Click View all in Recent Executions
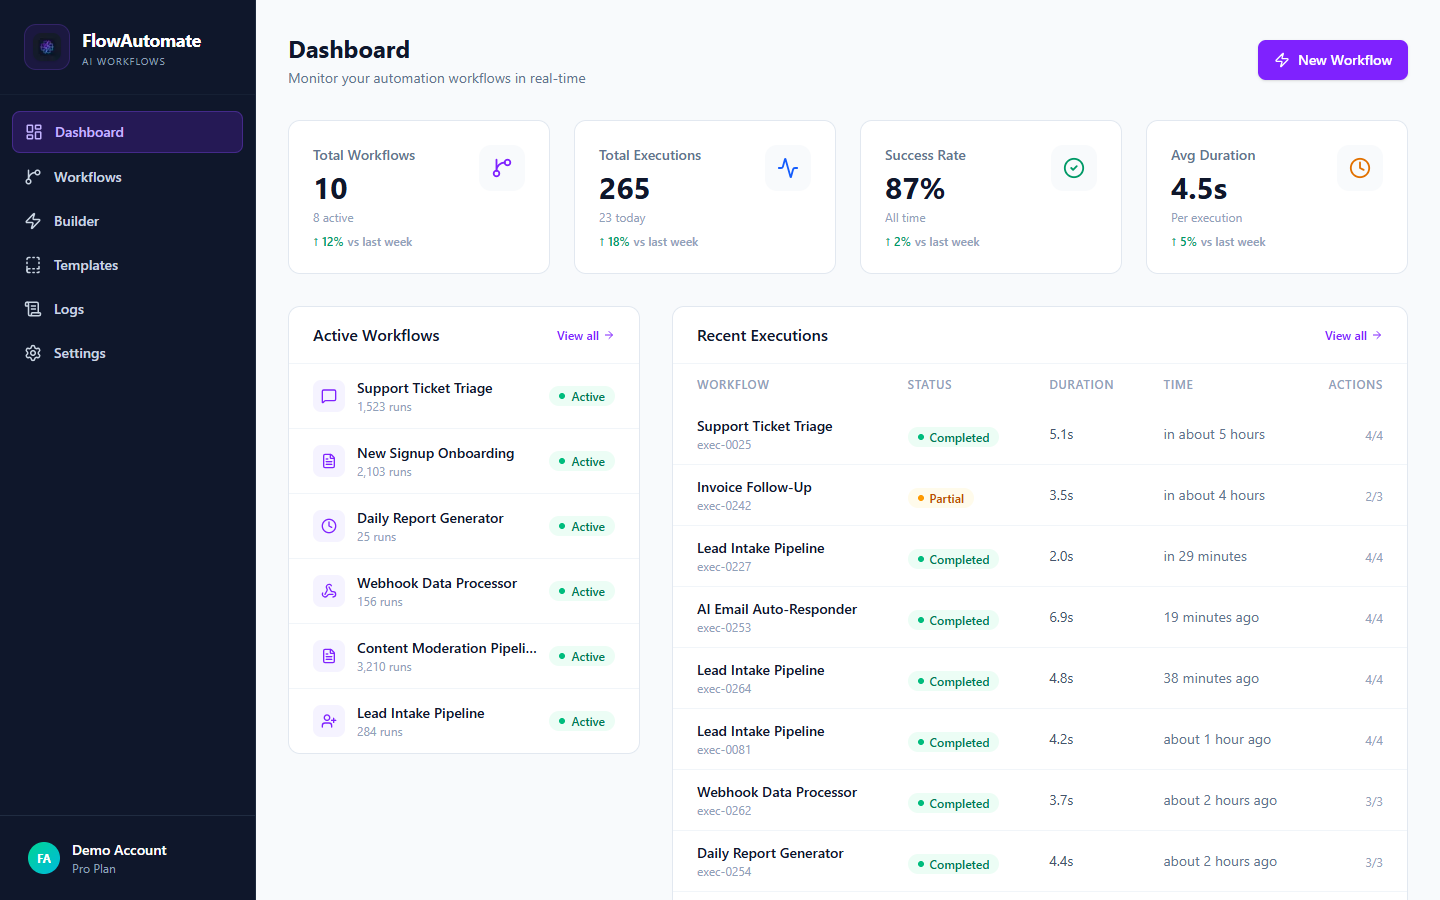 (1353, 336)
